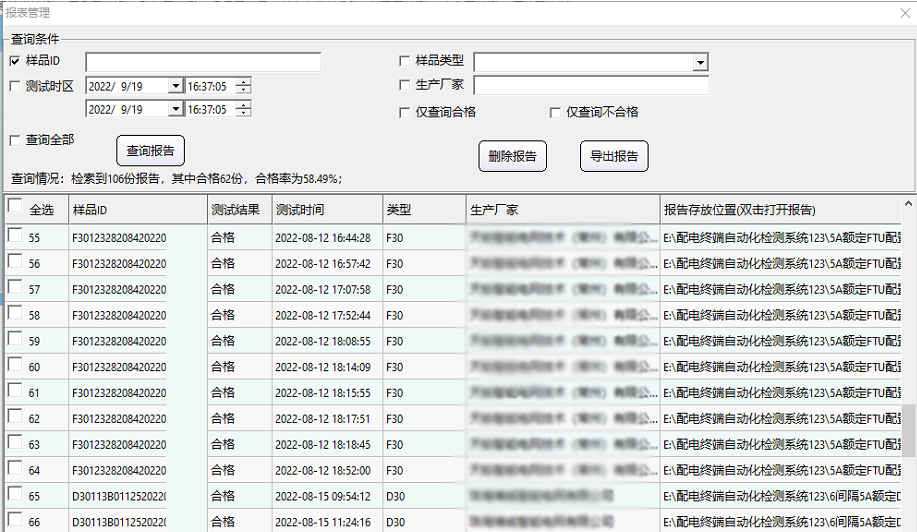Toggle the 样品ID checkbox
The width and height of the screenshot is (917, 532).
click(15, 62)
